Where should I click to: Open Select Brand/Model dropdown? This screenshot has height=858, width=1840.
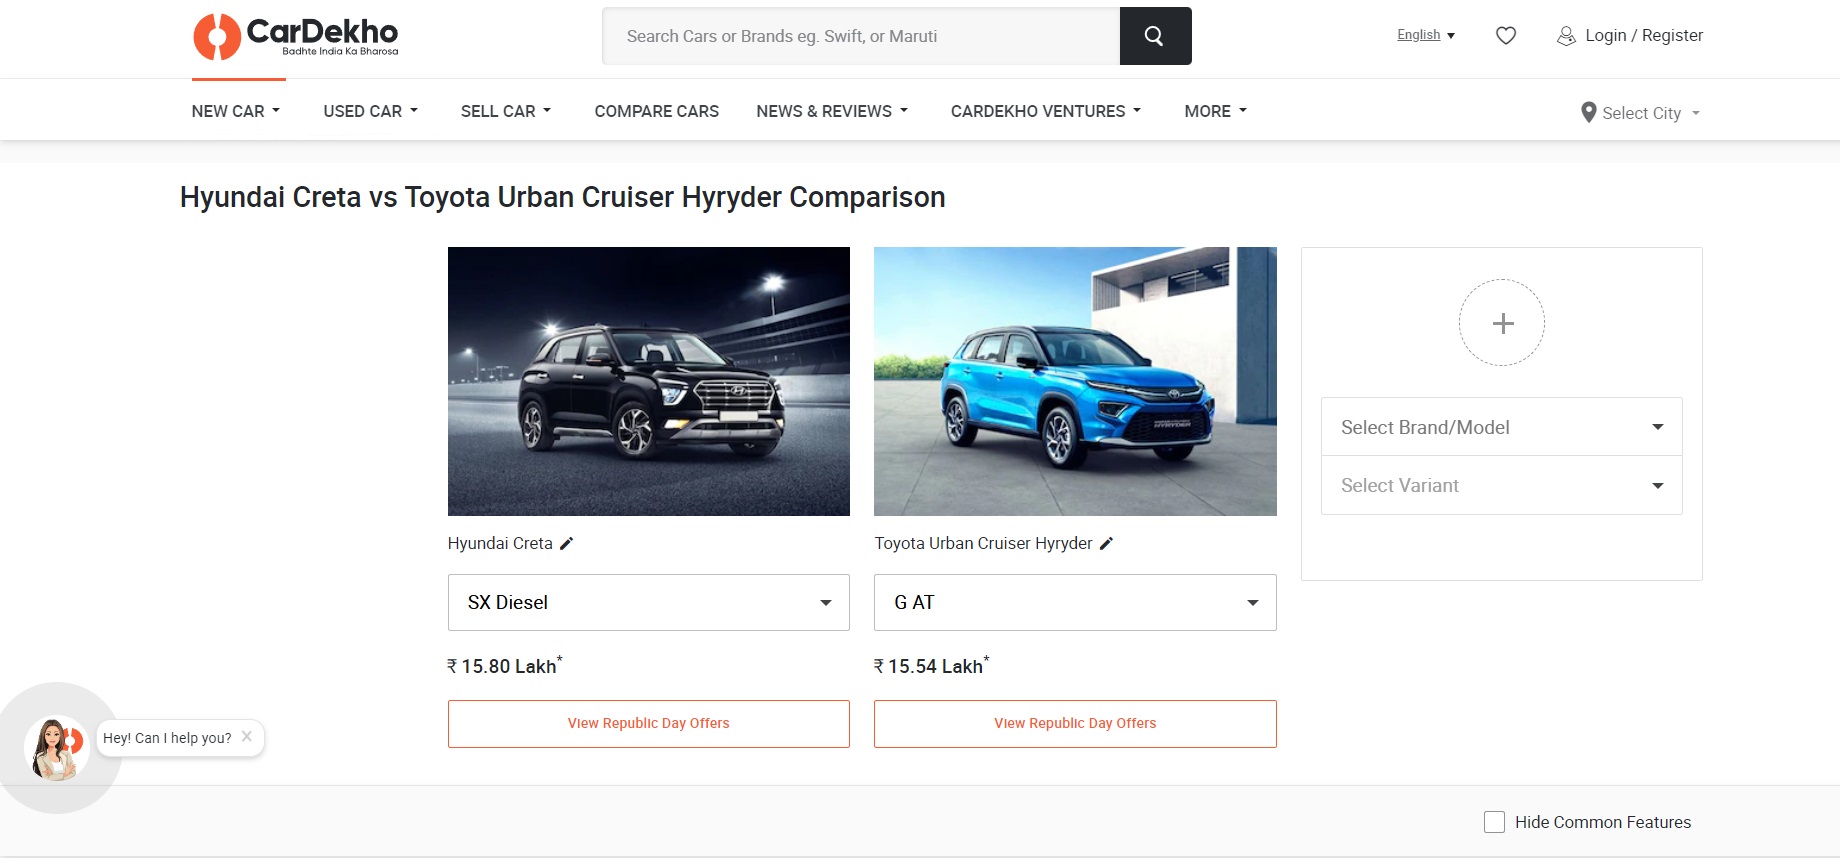[1502, 427]
